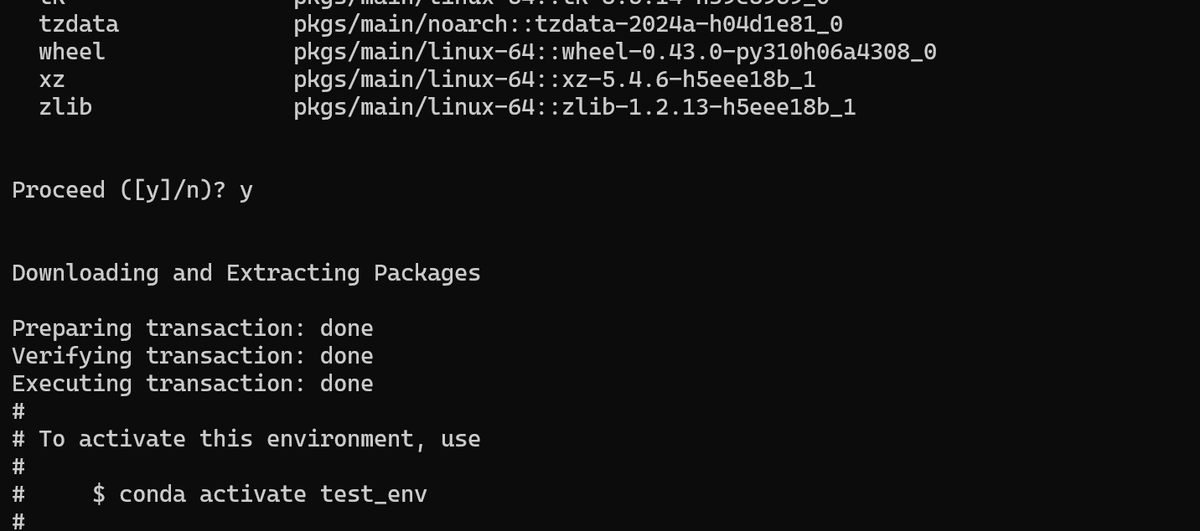Click done after Verifying transaction

click(x=346, y=356)
